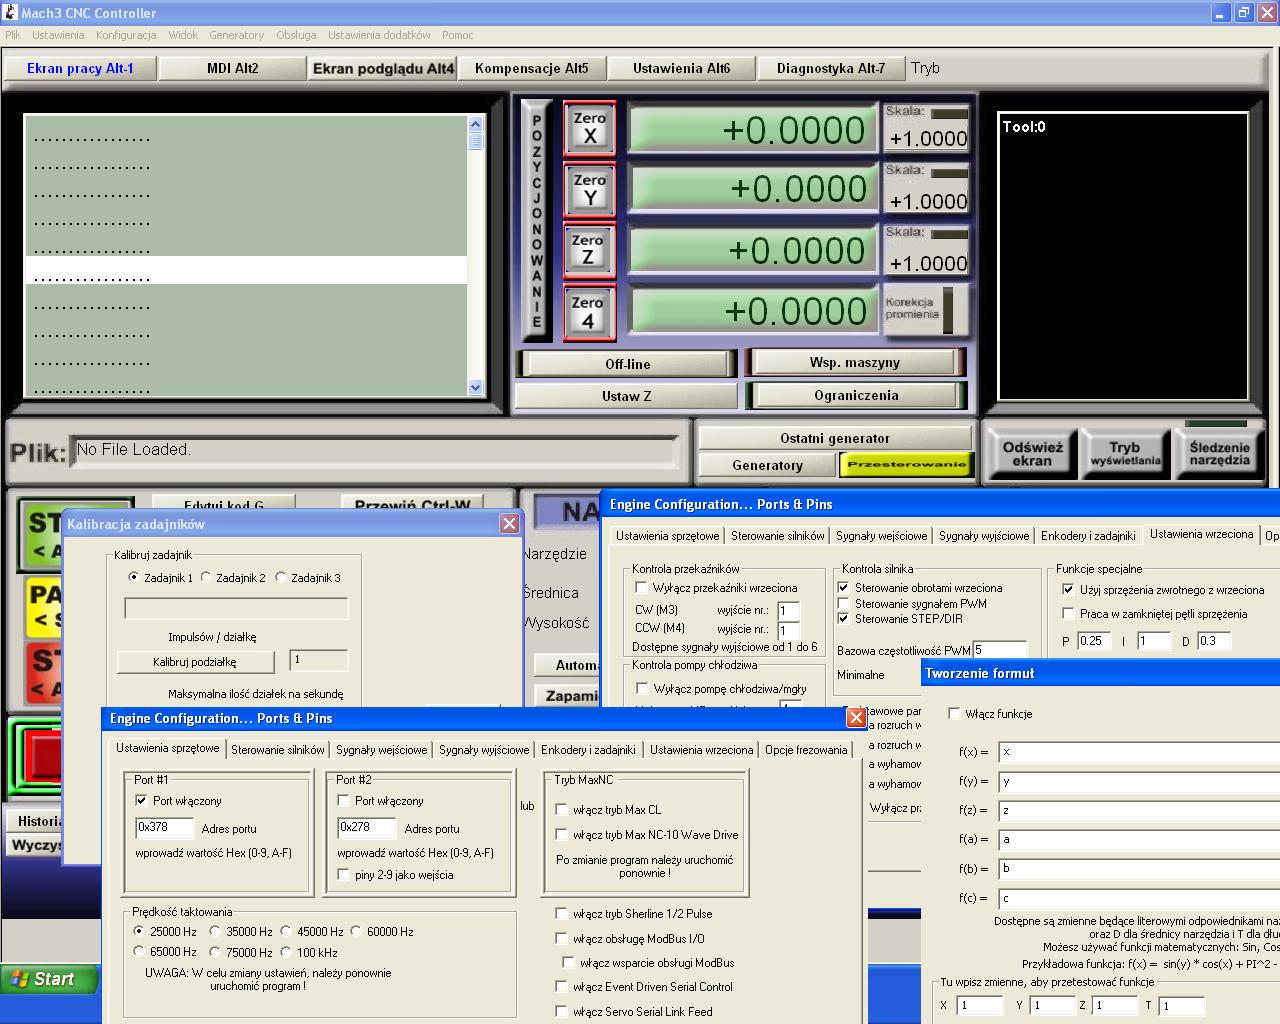Select 75000 Hz kernel speed
The image size is (1280, 1024).
pyautogui.click(x=215, y=952)
